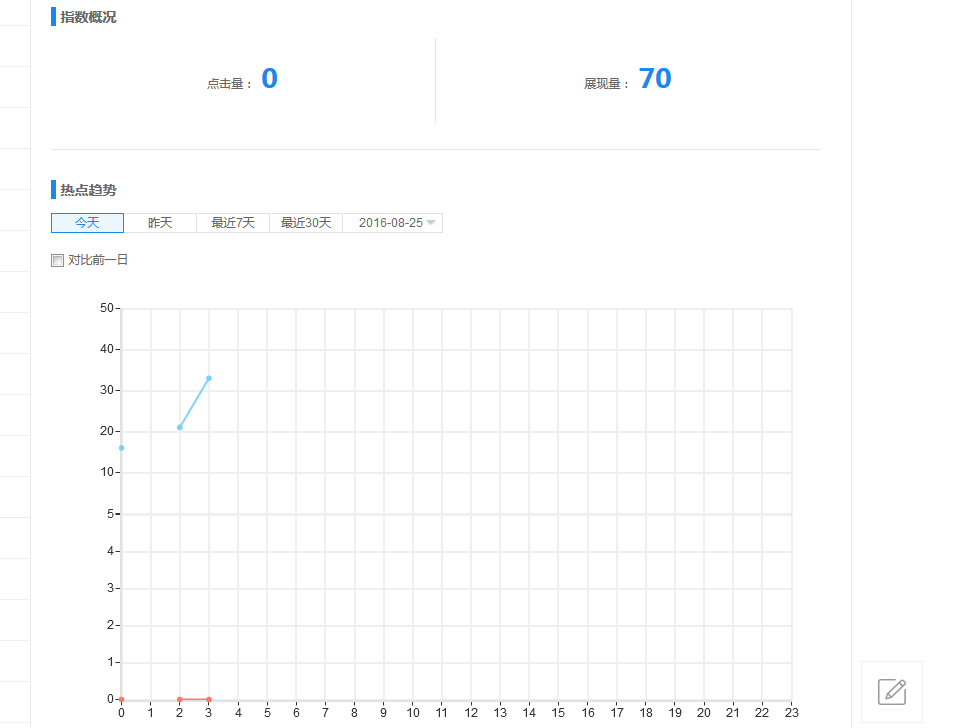961x728 pixels.
Task: Click the 点击量 value 0
Action: pyautogui.click(x=269, y=79)
